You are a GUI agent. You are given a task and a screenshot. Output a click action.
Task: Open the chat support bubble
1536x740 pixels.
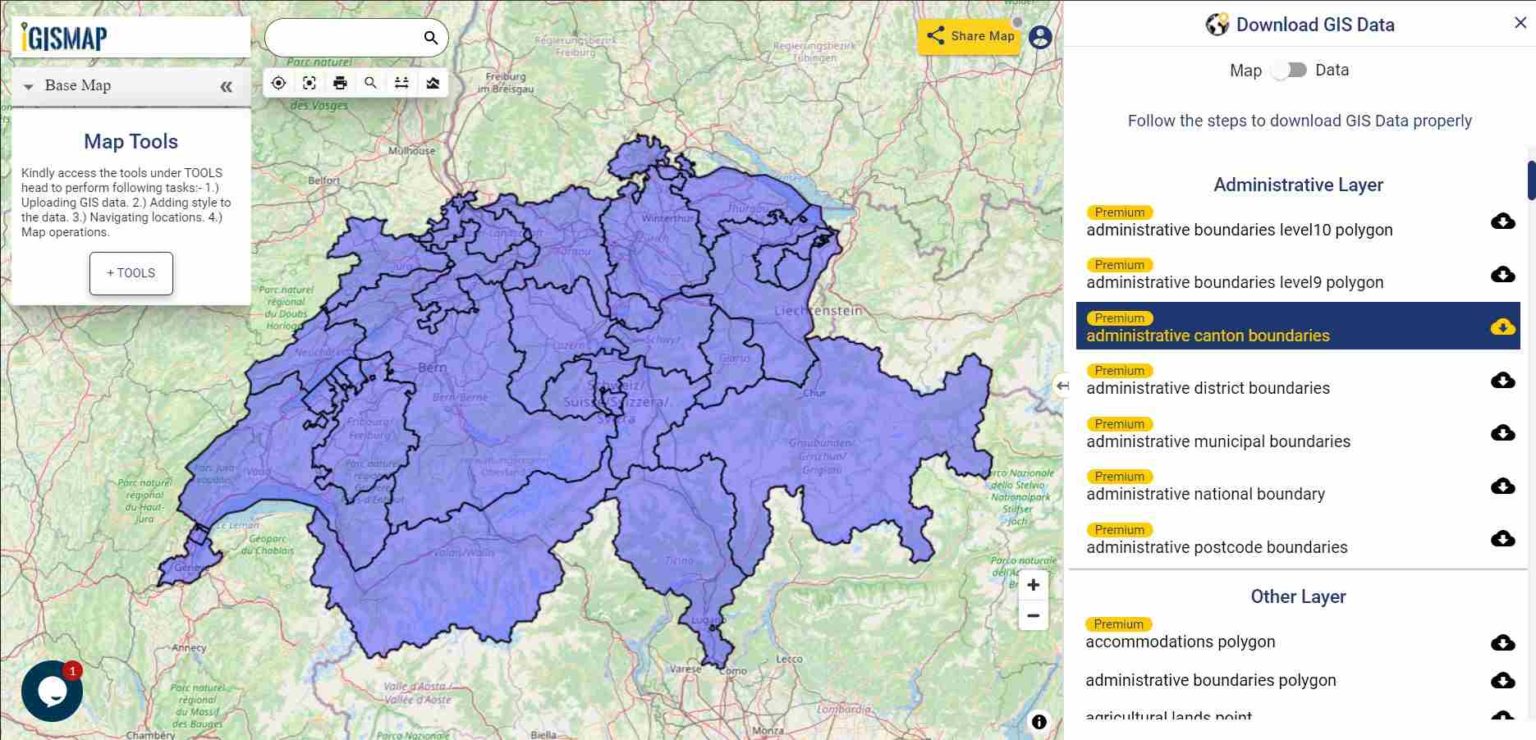click(51, 690)
